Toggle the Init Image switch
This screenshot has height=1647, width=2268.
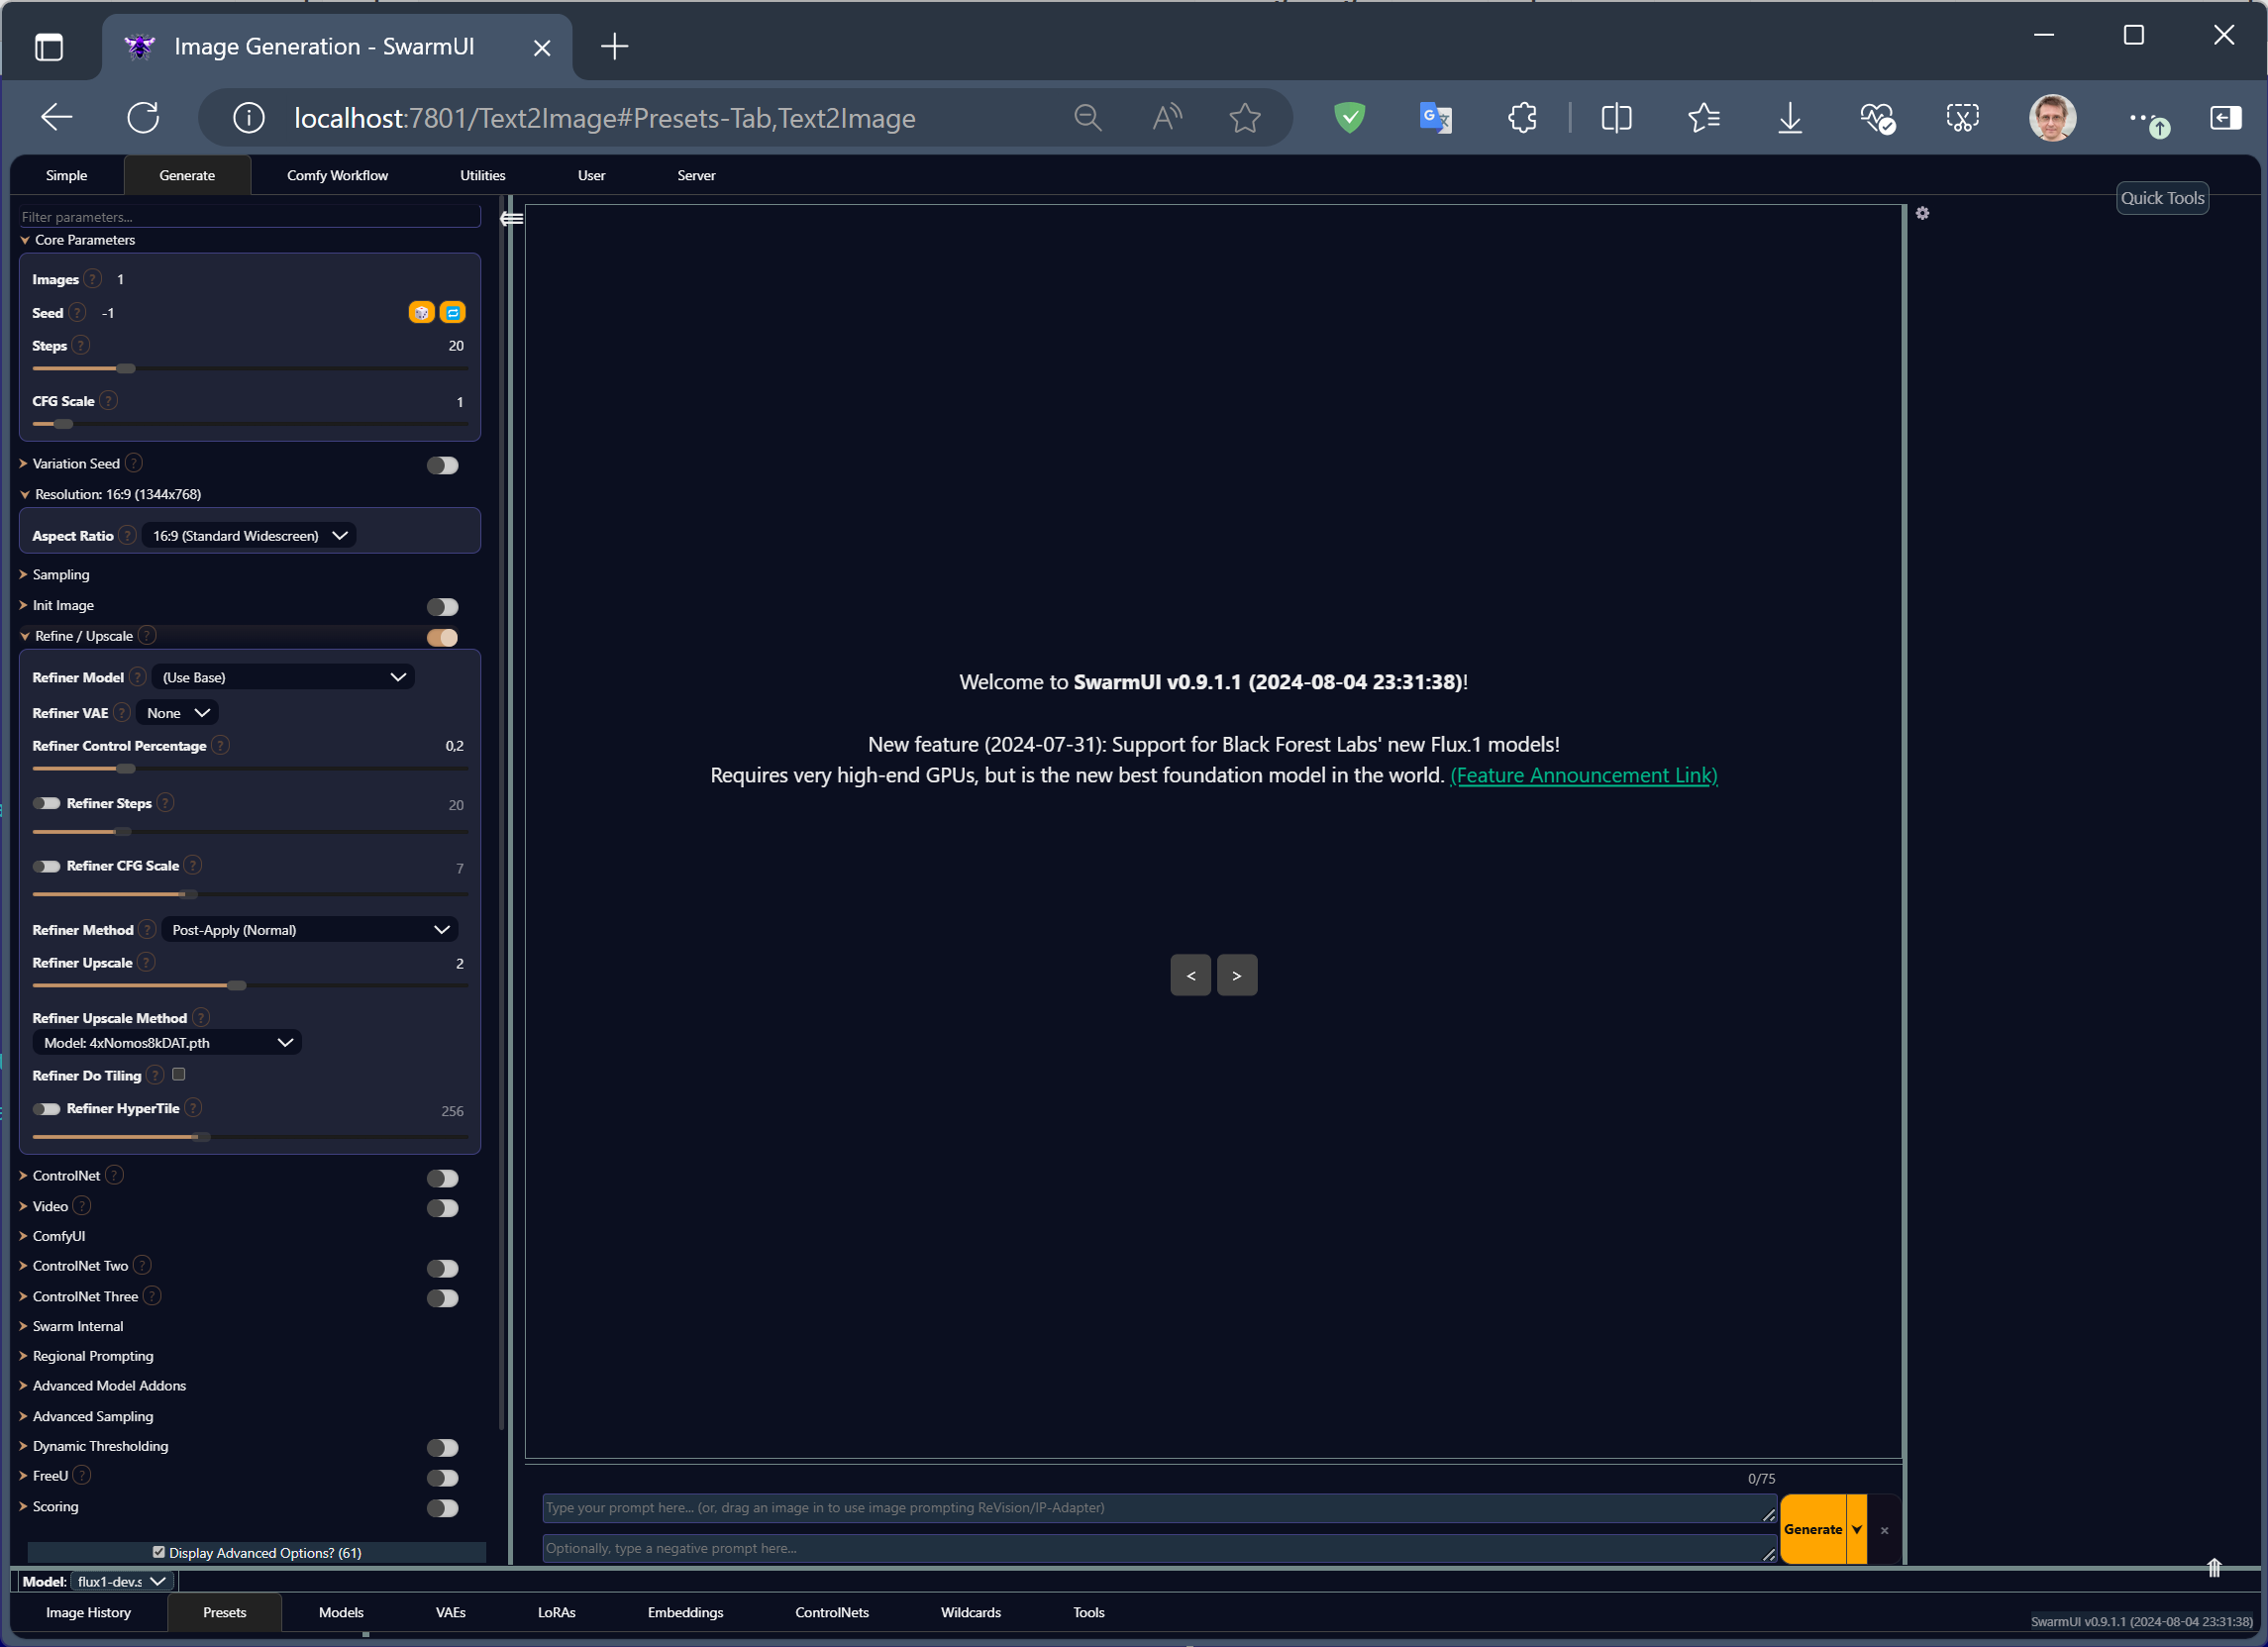(x=442, y=607)
